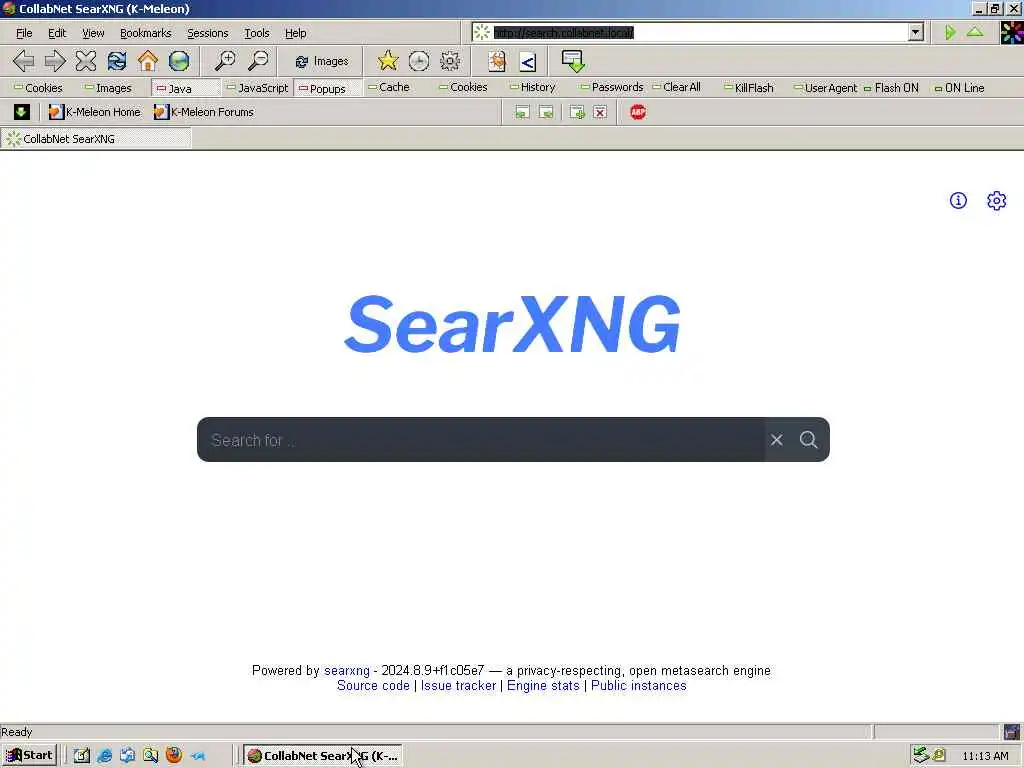
Task: Click the globe search icon in toolbar
Action: tap(179, 61)
